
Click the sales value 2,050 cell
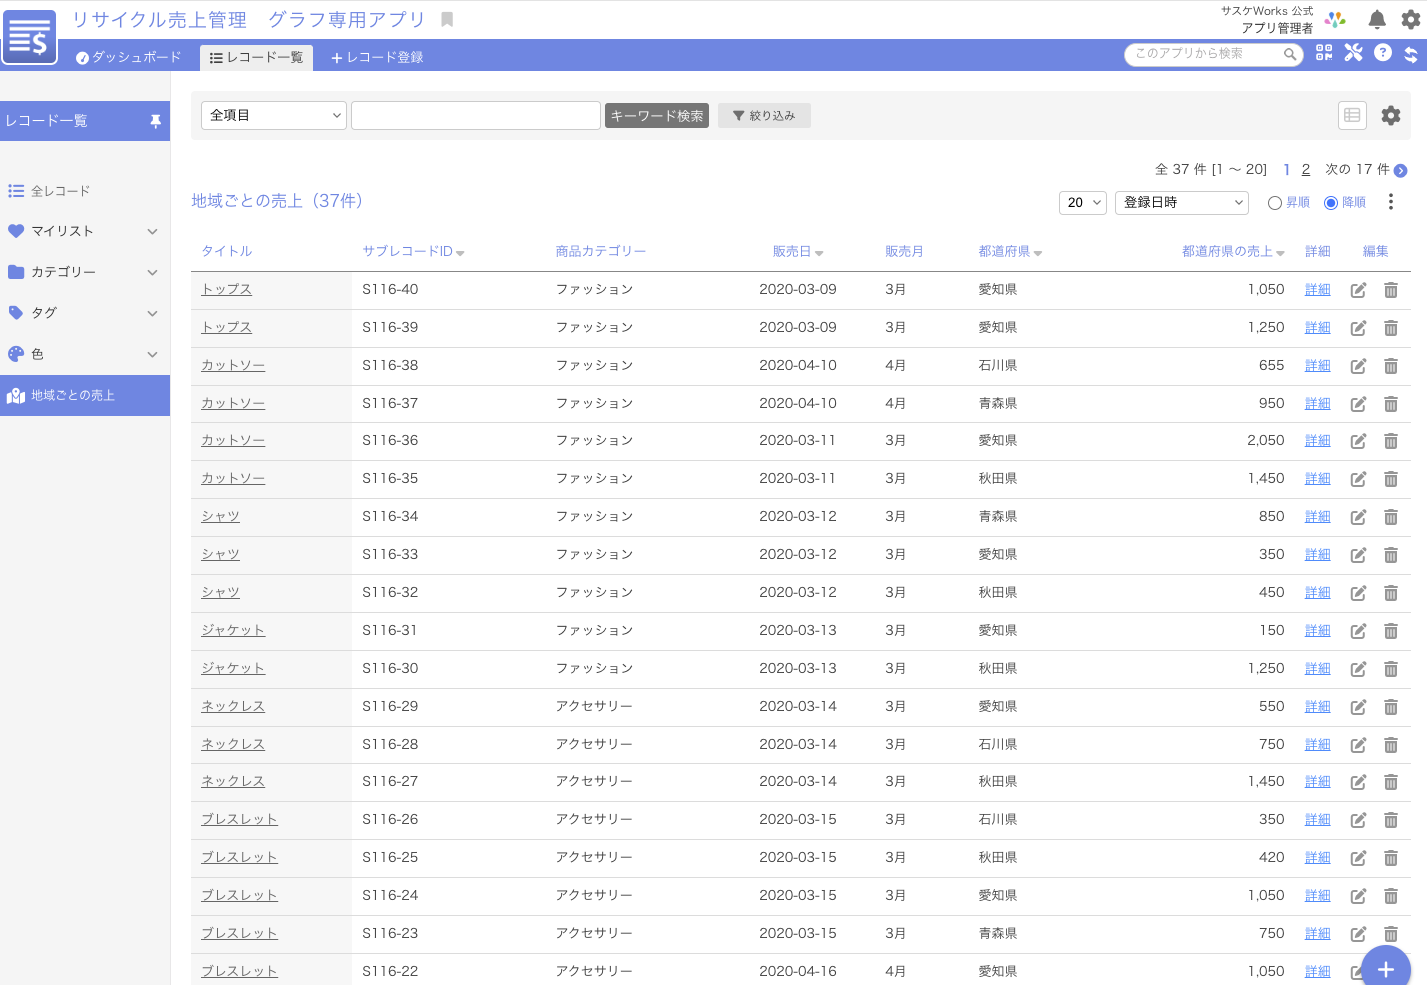[1266, 441]
